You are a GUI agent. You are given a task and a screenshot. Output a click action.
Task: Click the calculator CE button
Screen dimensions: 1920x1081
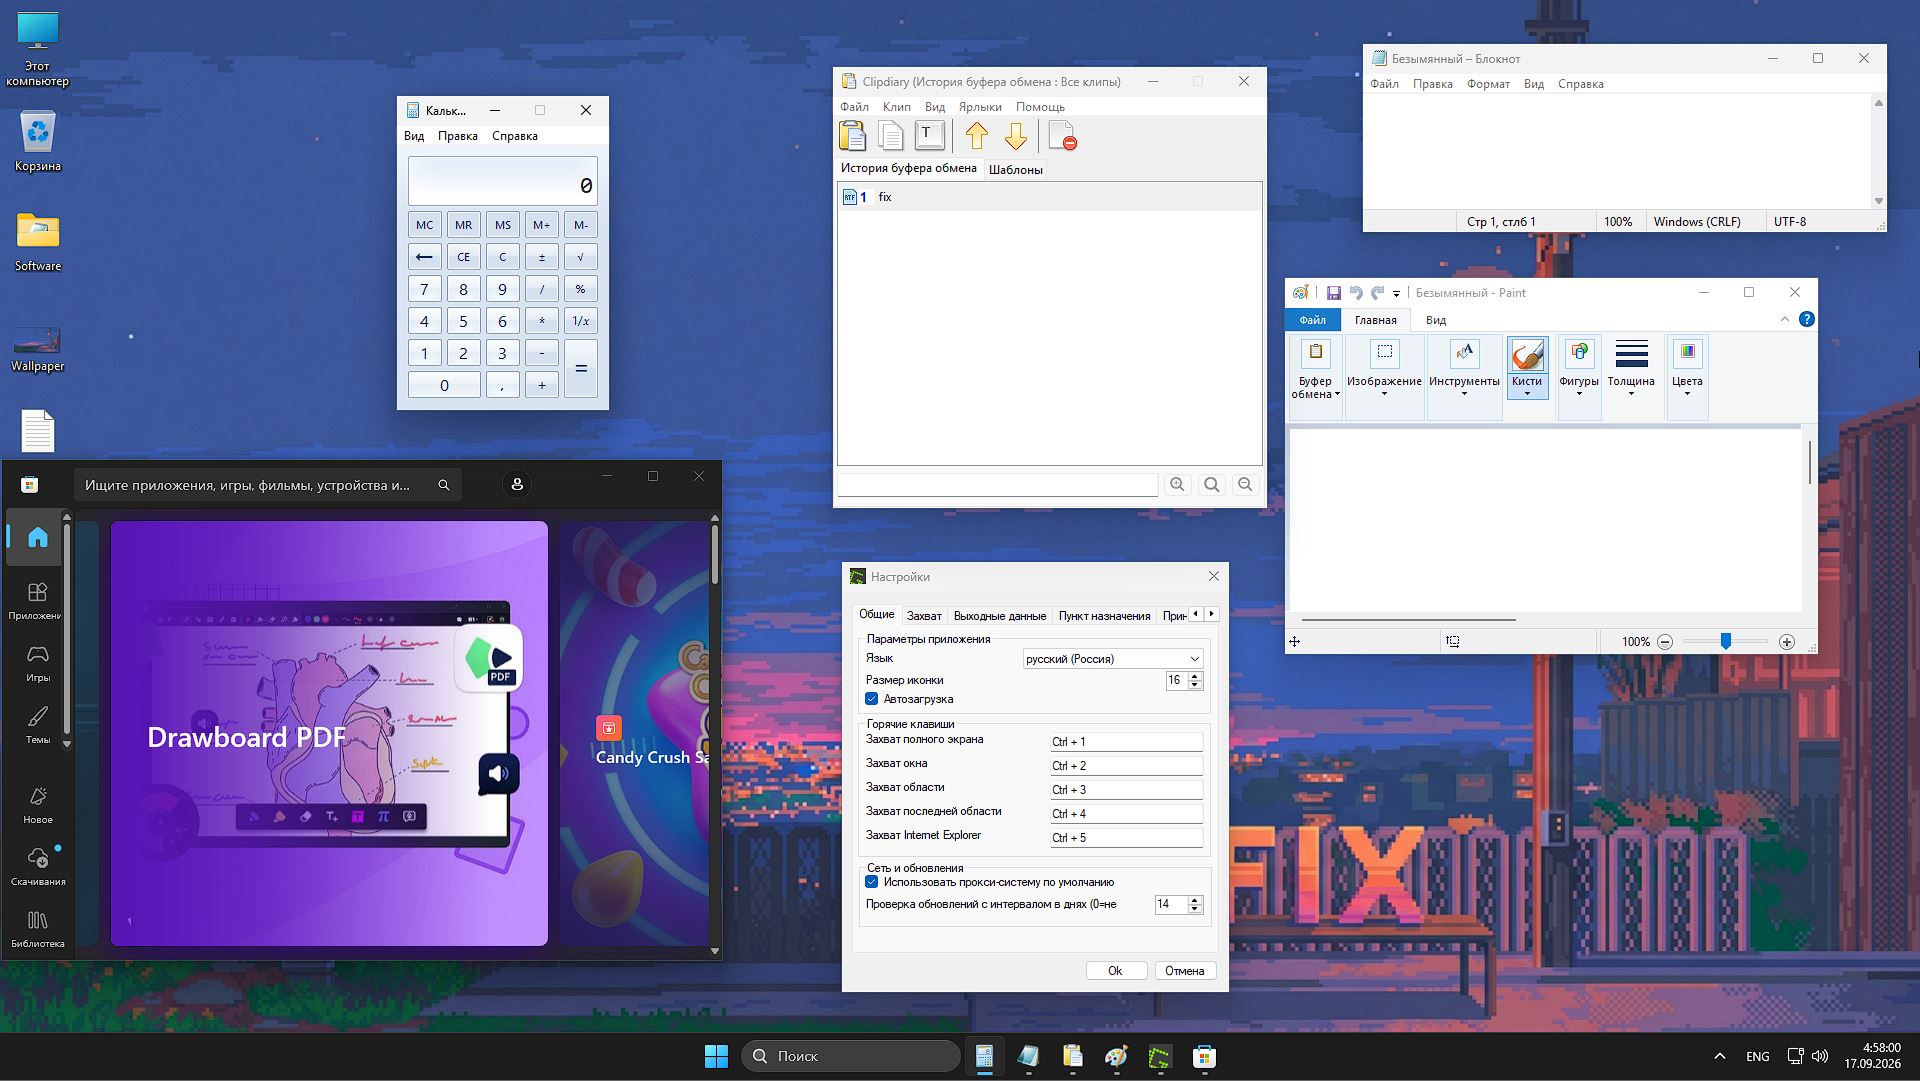coord(463,257)
